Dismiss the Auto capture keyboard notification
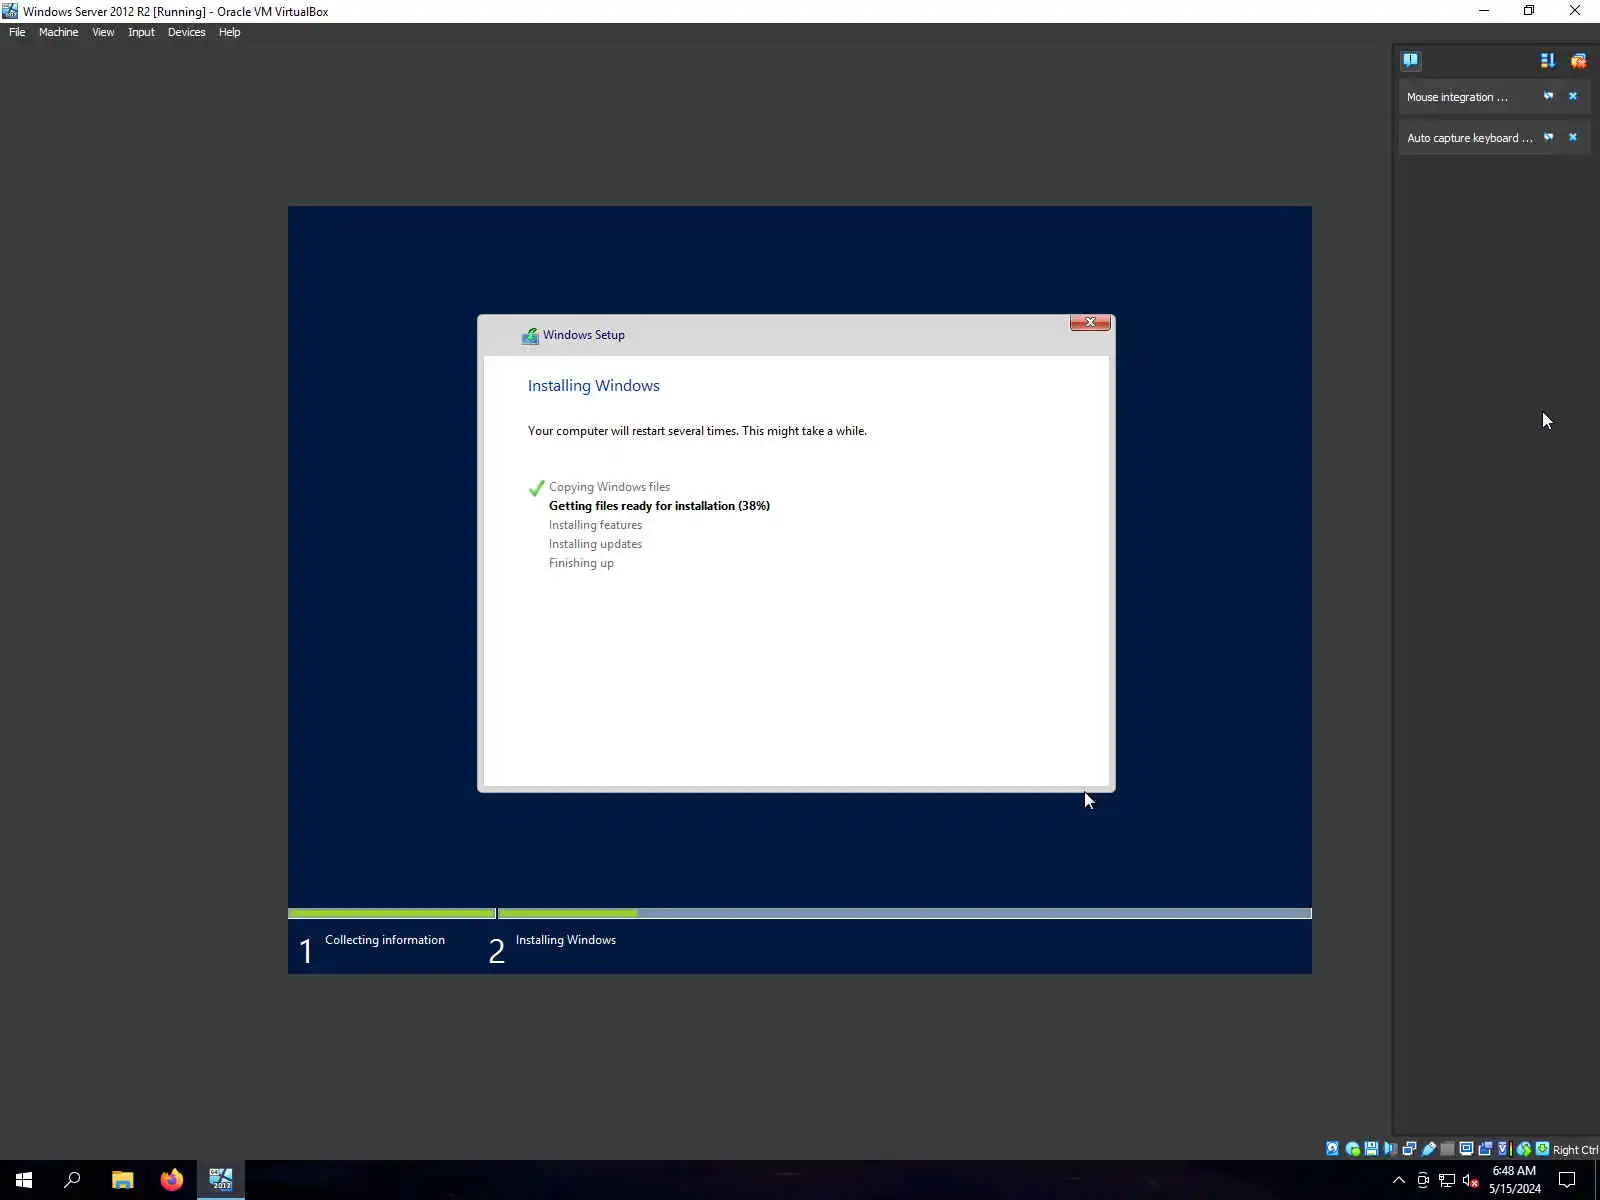 click(x=1573, y=137)
